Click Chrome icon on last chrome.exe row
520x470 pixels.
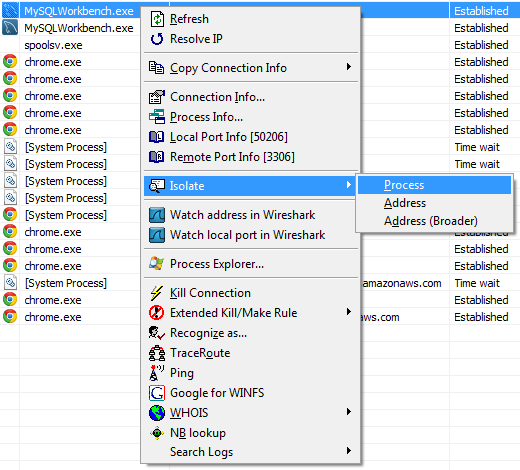[10, 317]
